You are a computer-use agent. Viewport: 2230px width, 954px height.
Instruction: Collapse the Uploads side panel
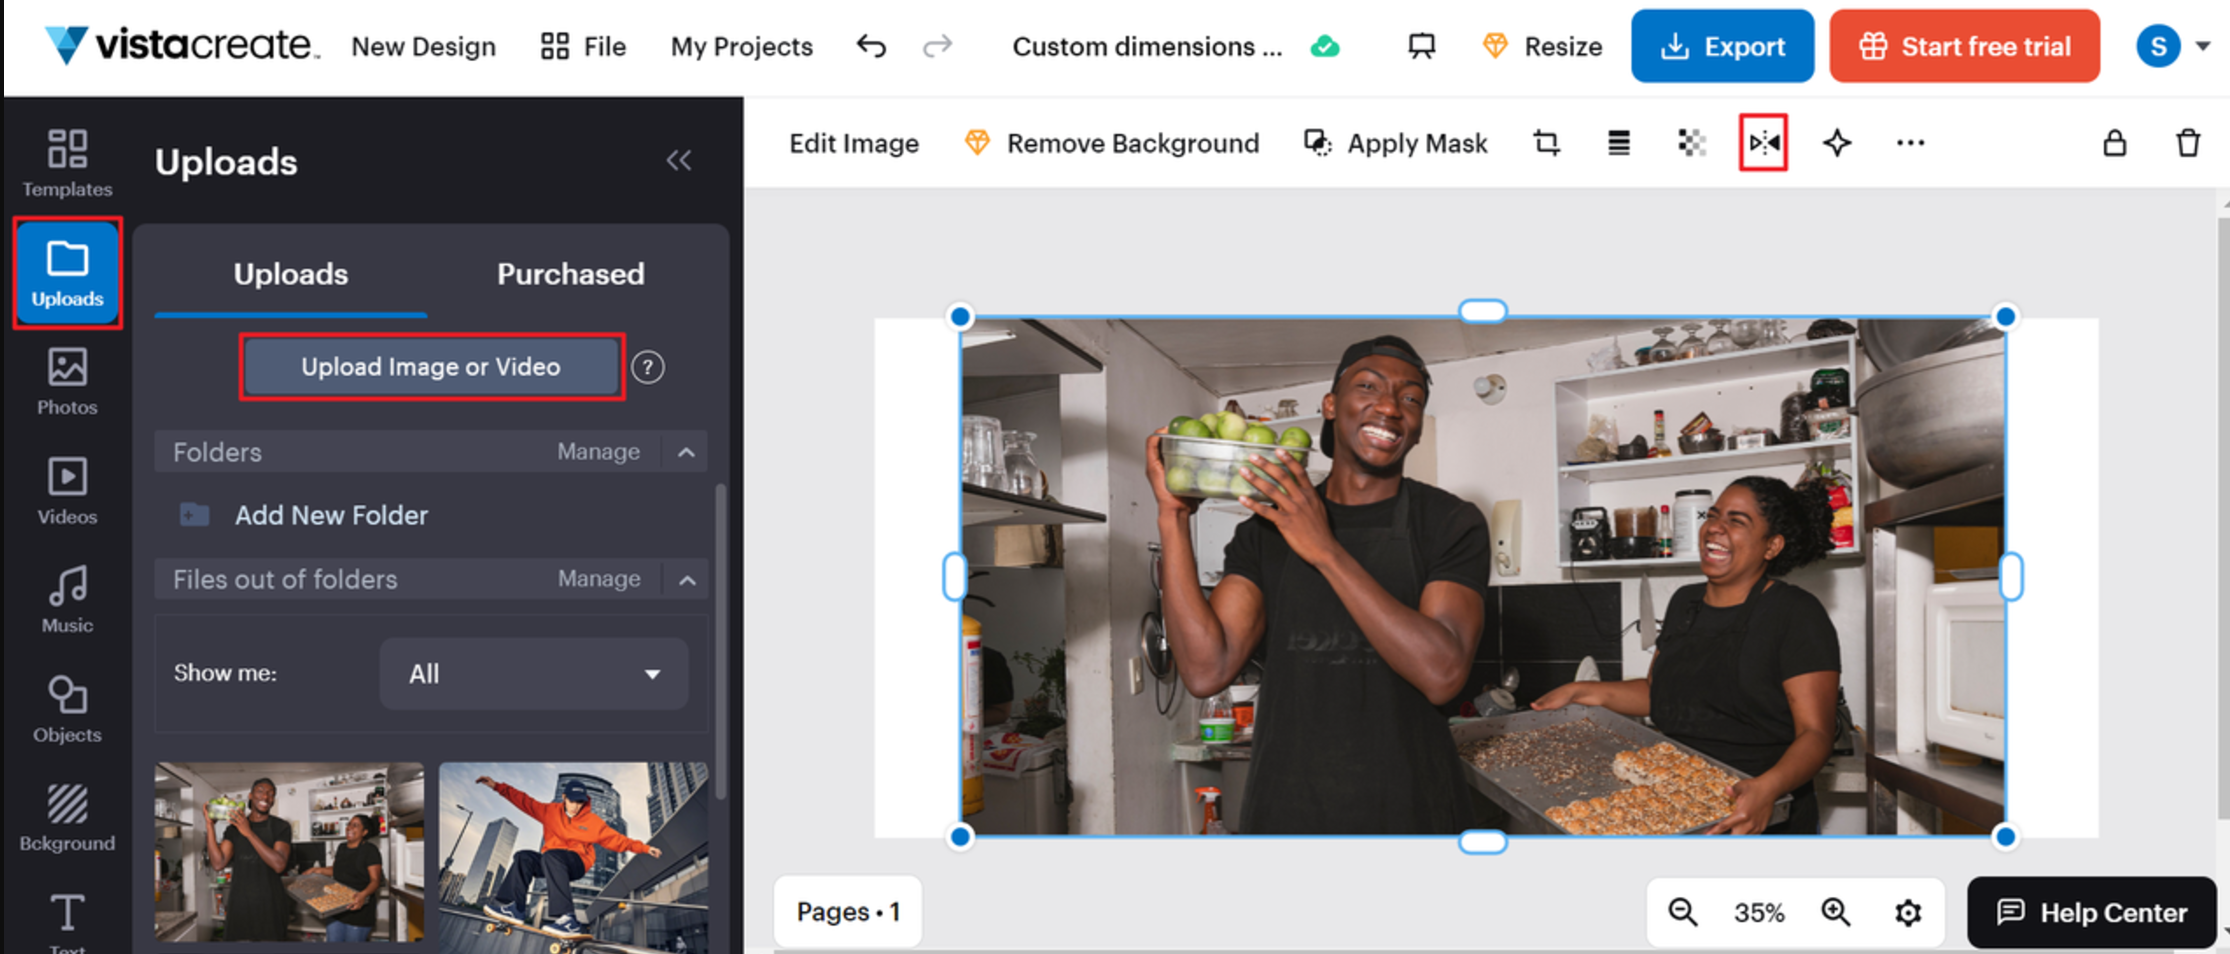click(679, 160)
